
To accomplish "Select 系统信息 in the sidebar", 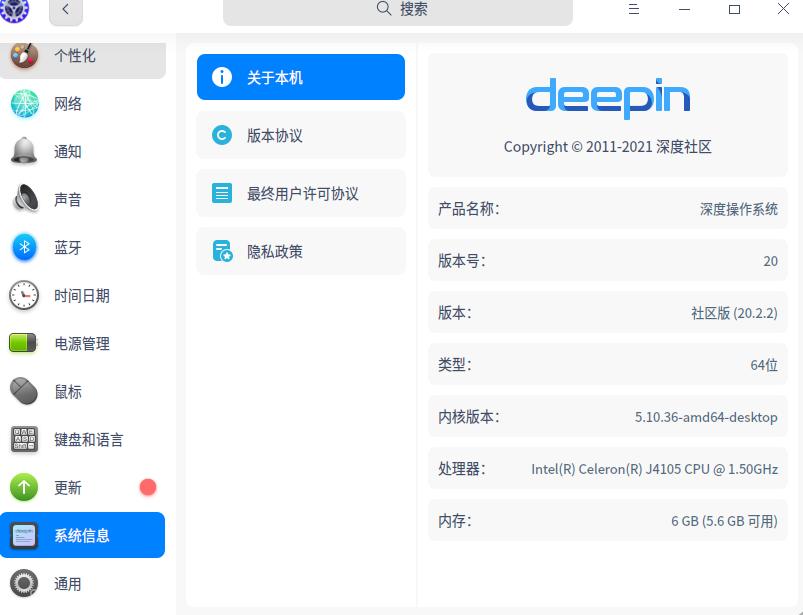I will [x=82, y=535].
